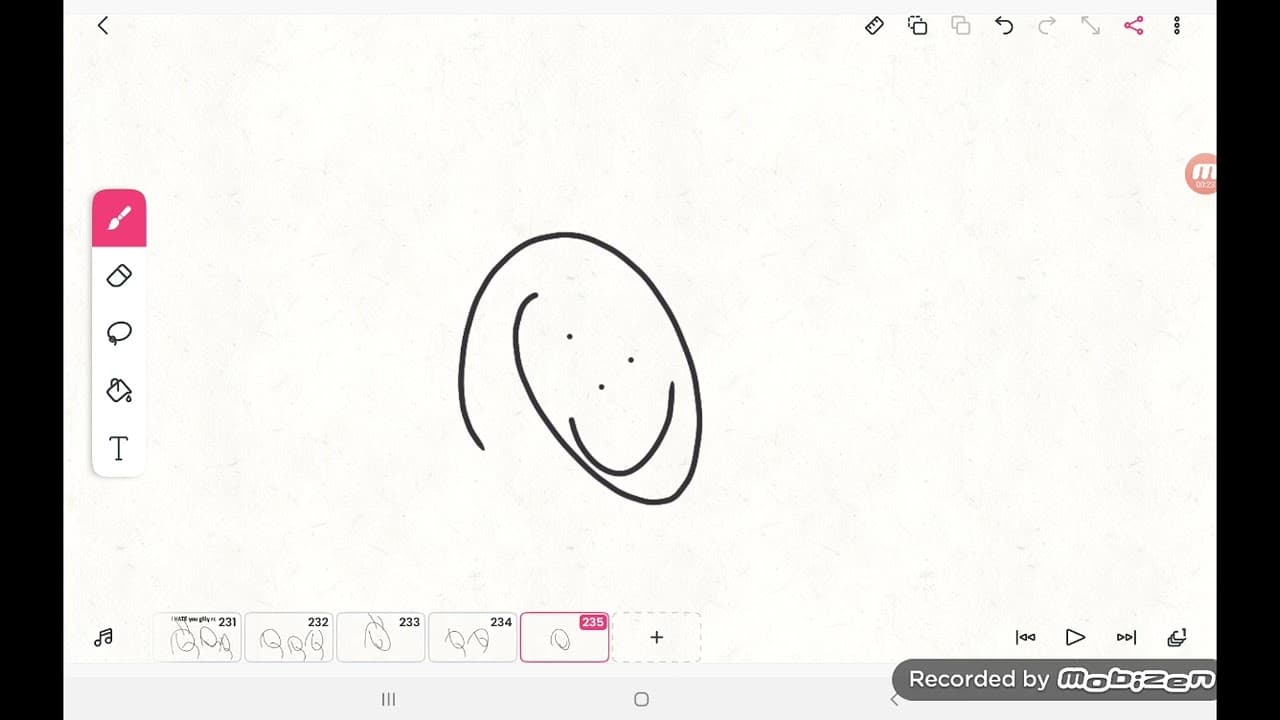1280x720 pixels.
Task: Add a new frame with plus button
Action: click(657, 637)
